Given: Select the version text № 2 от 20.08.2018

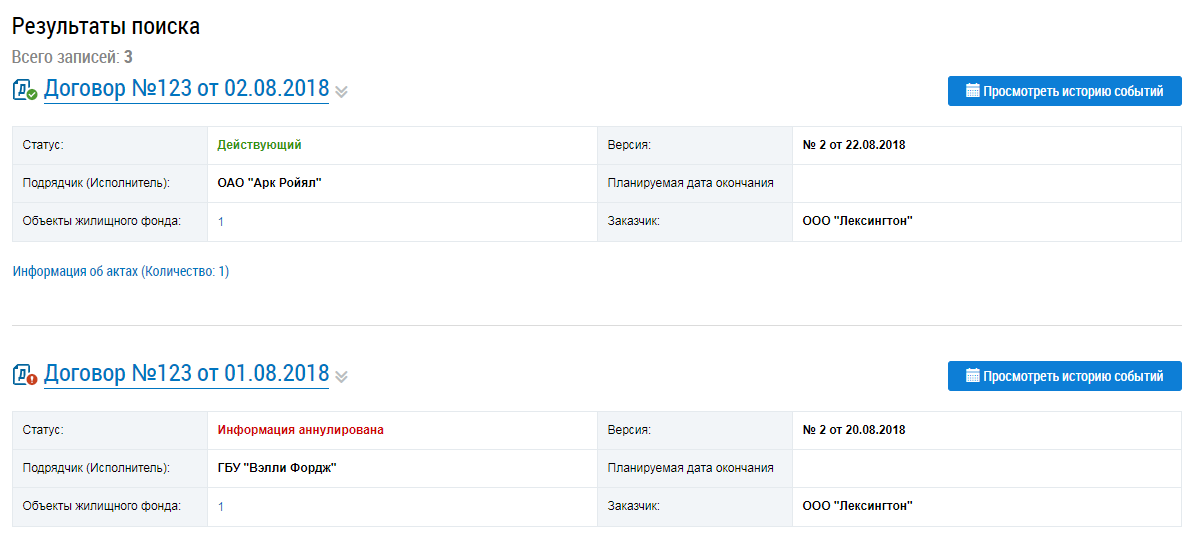Looking at the screenshot, I should click(853, 430).
